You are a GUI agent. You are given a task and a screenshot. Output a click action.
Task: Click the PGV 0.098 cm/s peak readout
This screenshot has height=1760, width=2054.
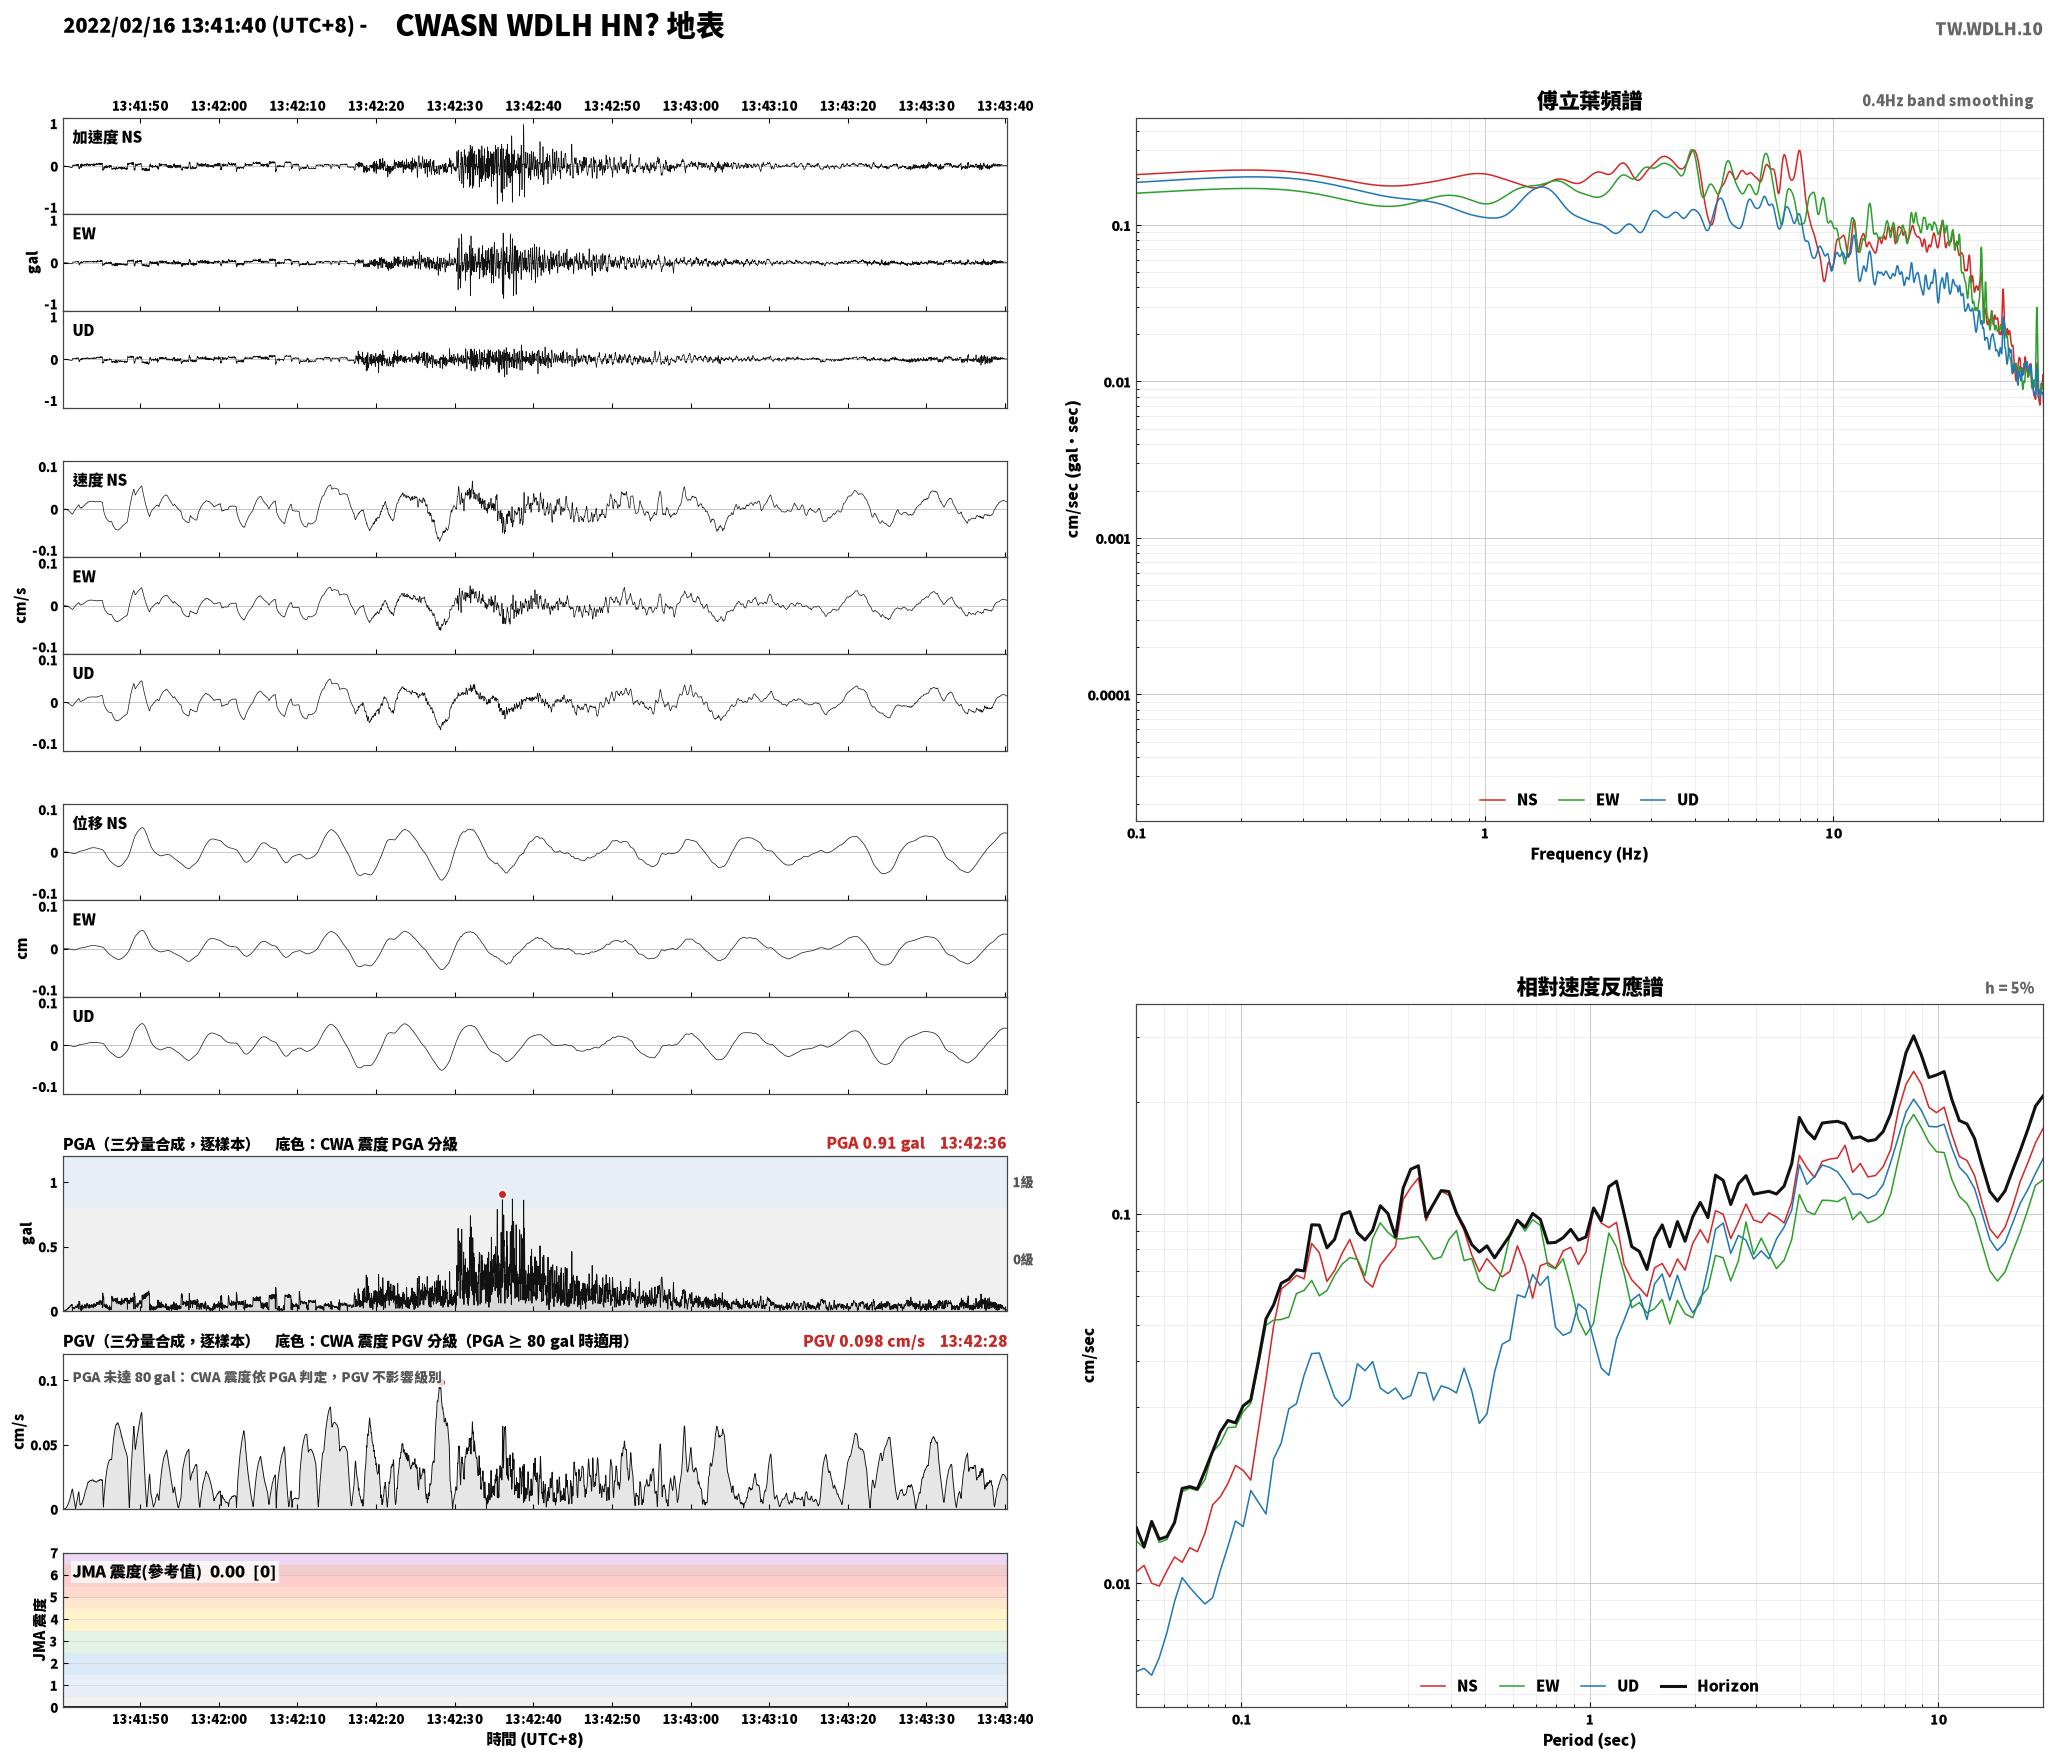pyautogui.click(x=864, y=1341)
